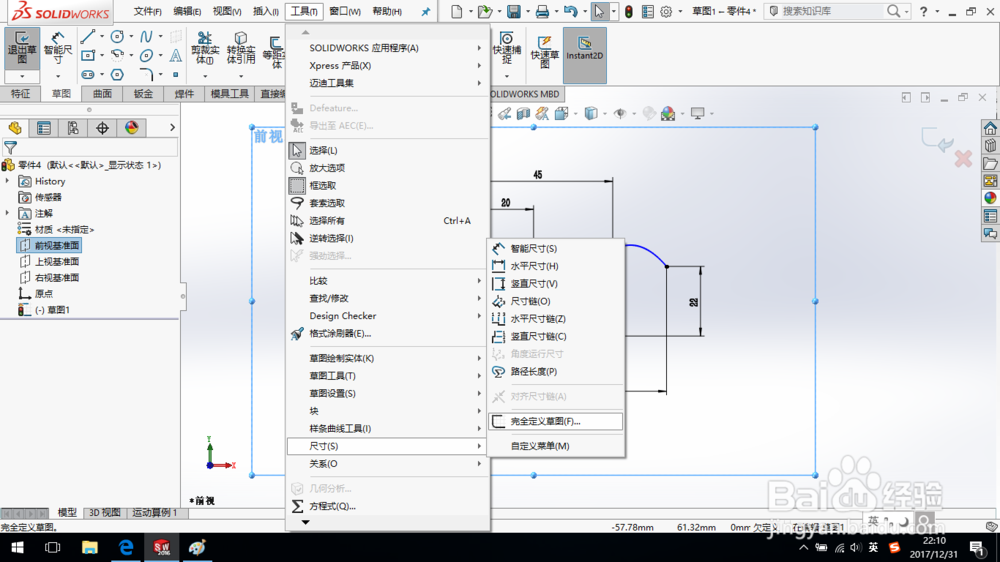
Task: Click the Convert Entities tool
Action: (x=240, y=48)
